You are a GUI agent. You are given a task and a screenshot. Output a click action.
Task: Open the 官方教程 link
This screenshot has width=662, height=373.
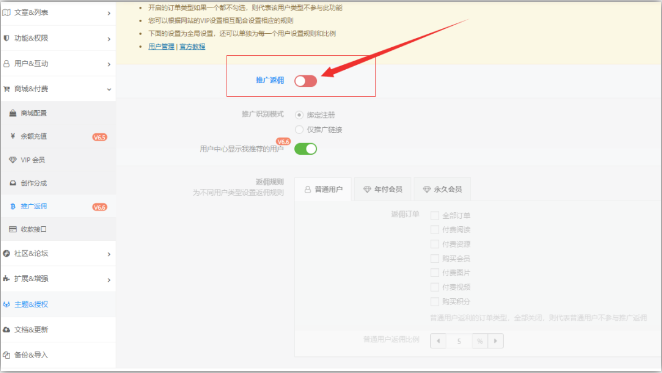[192, 46]
